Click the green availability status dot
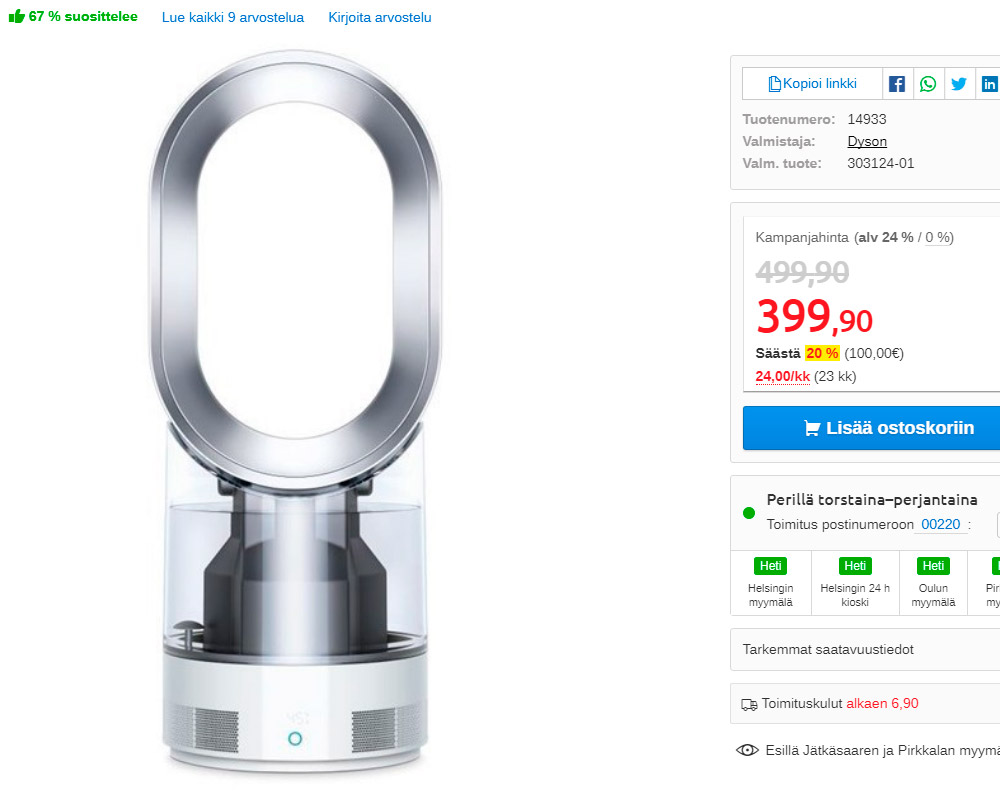This screenshot has height=800, width=1000. tap(749, 513)
